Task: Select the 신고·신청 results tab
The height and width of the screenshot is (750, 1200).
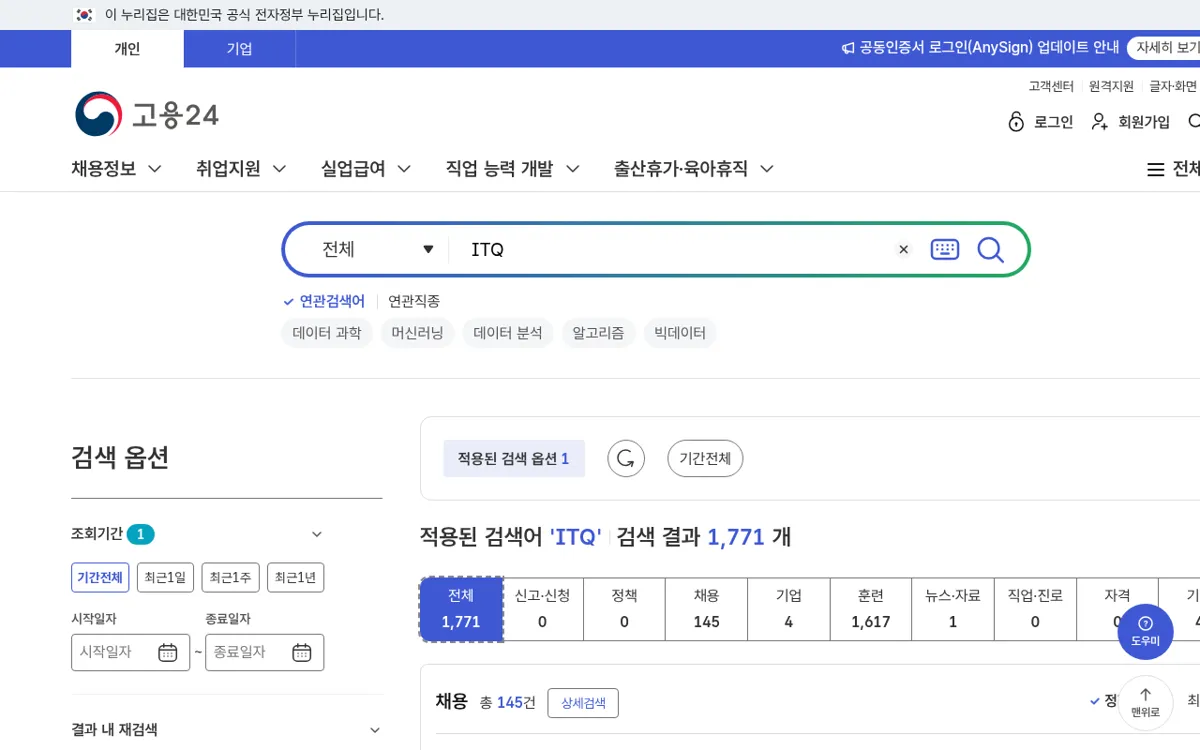Action: [x=542, y=608]
